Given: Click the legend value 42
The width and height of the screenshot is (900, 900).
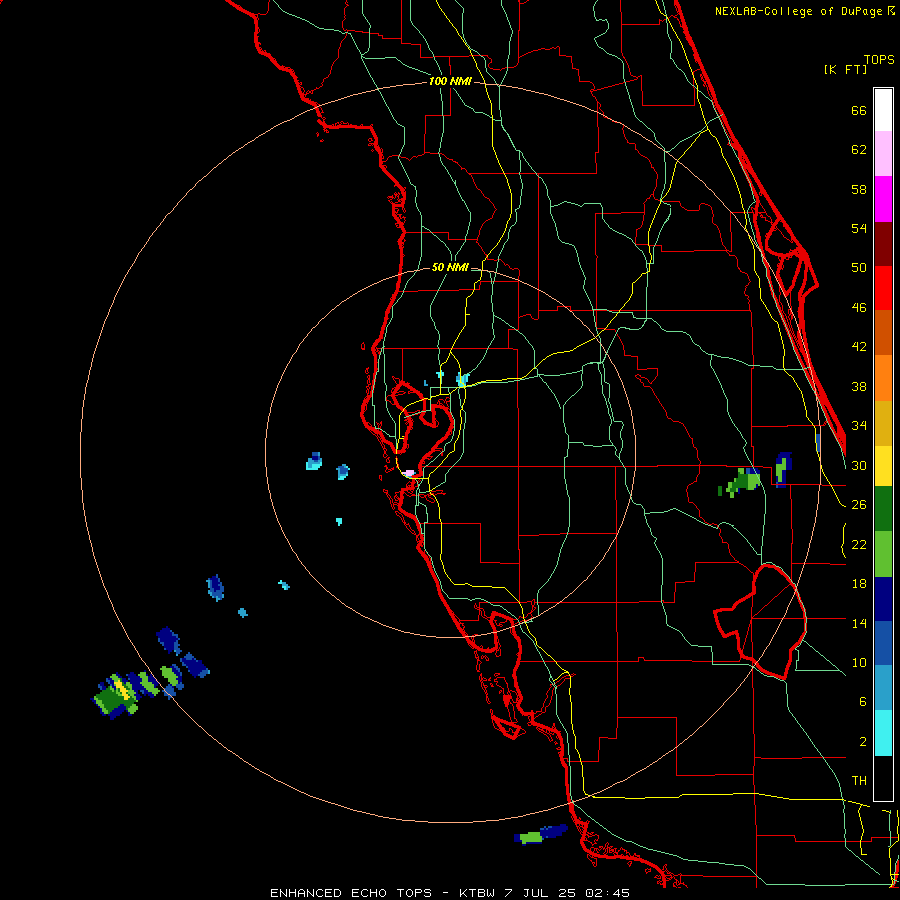Looking at the screenshot, I should pos(859,347).
